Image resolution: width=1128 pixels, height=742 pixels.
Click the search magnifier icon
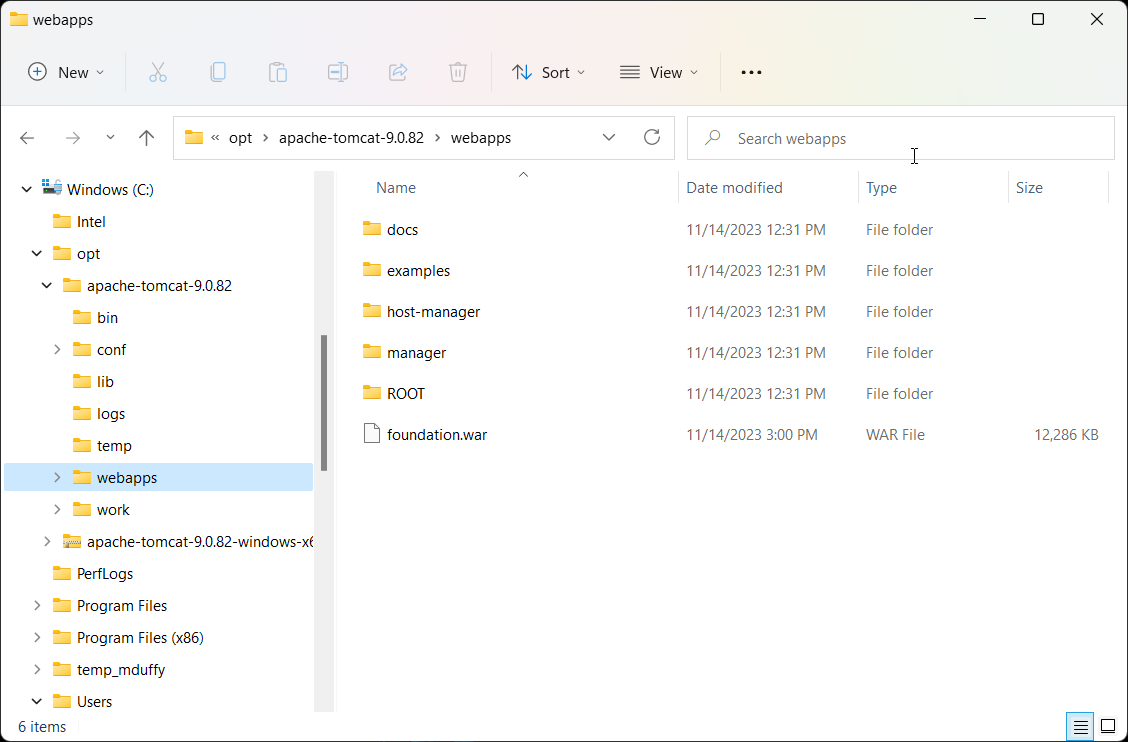(713, 137)
